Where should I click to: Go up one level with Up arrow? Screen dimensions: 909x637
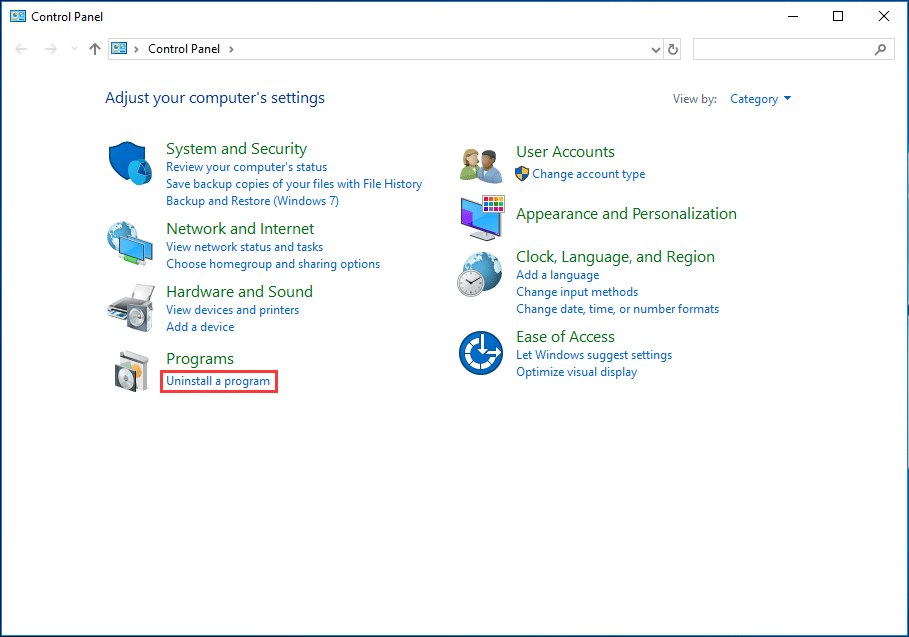pos(95,49)
